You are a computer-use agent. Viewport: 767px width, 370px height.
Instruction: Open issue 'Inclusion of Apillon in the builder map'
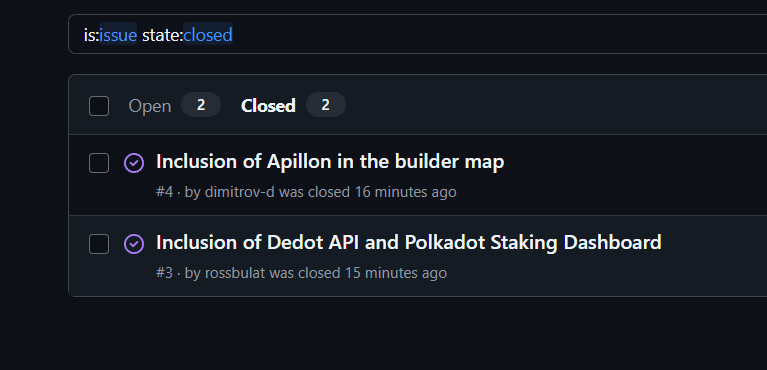click(330, 162)
